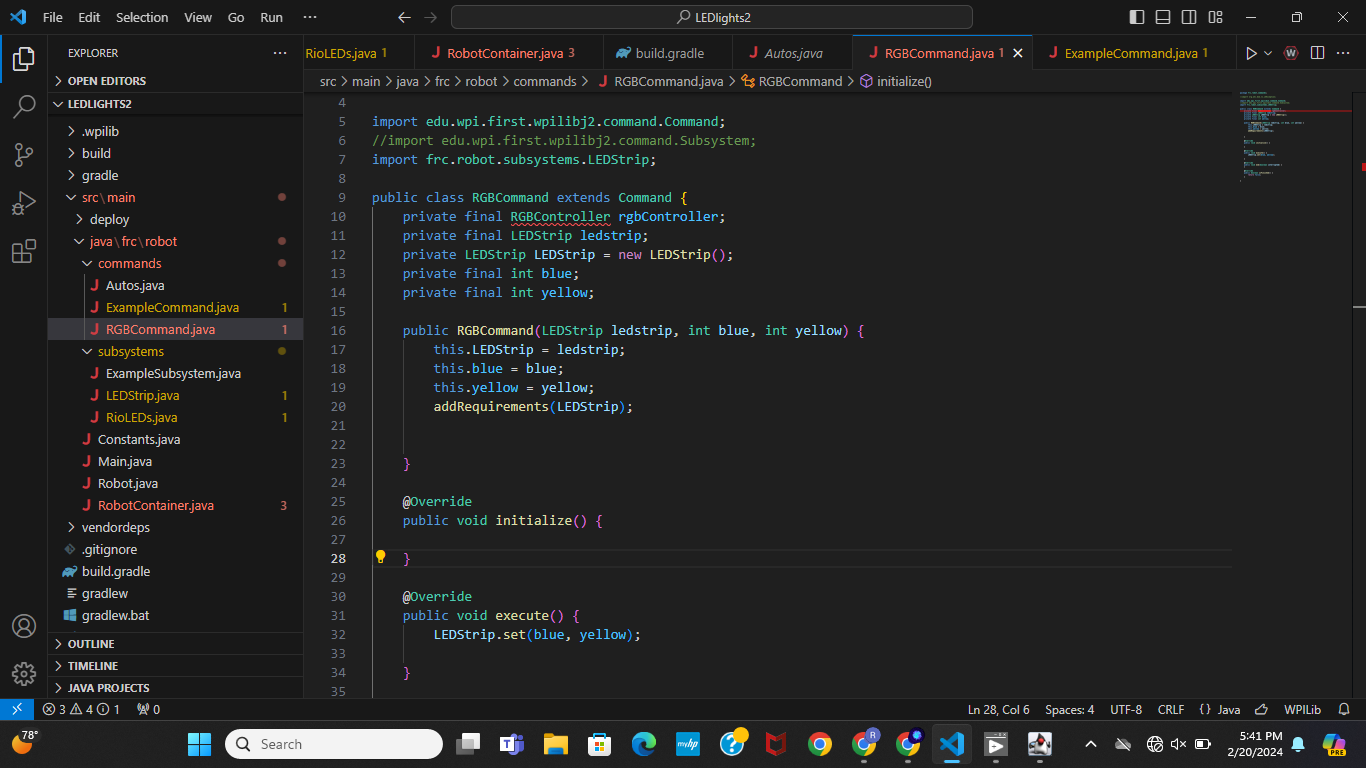Click the remote window indicator in status bar
The height and width of the screenshot is (768, 1366).
point(17,709)
